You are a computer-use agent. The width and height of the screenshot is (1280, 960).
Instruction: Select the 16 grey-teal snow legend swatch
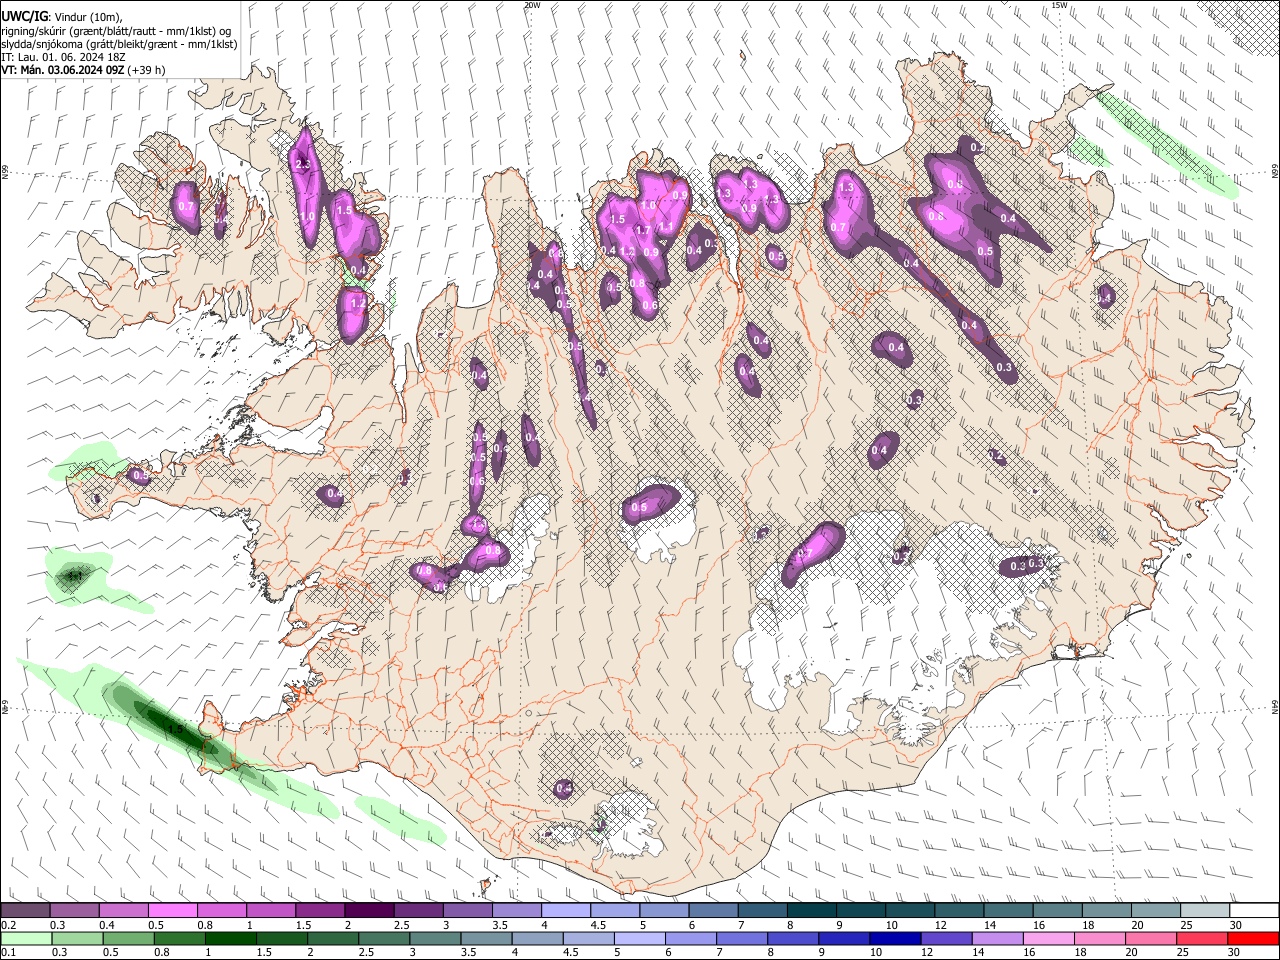click(x=1056, y=911)
